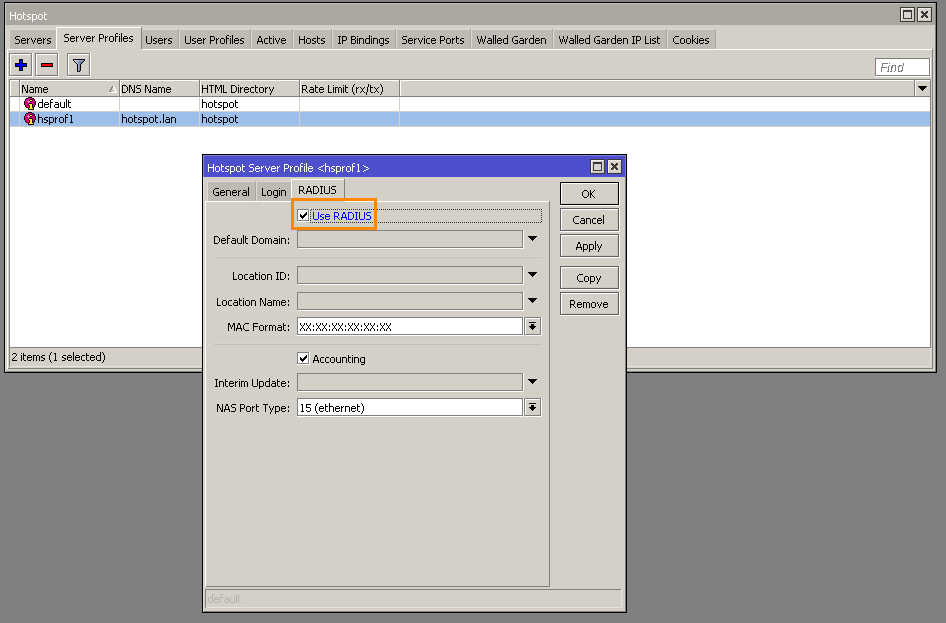Viewport: 946px width, 623px height.
Task: Uncheck the Use RADIUS checkbox
Action: pos(304,216)
